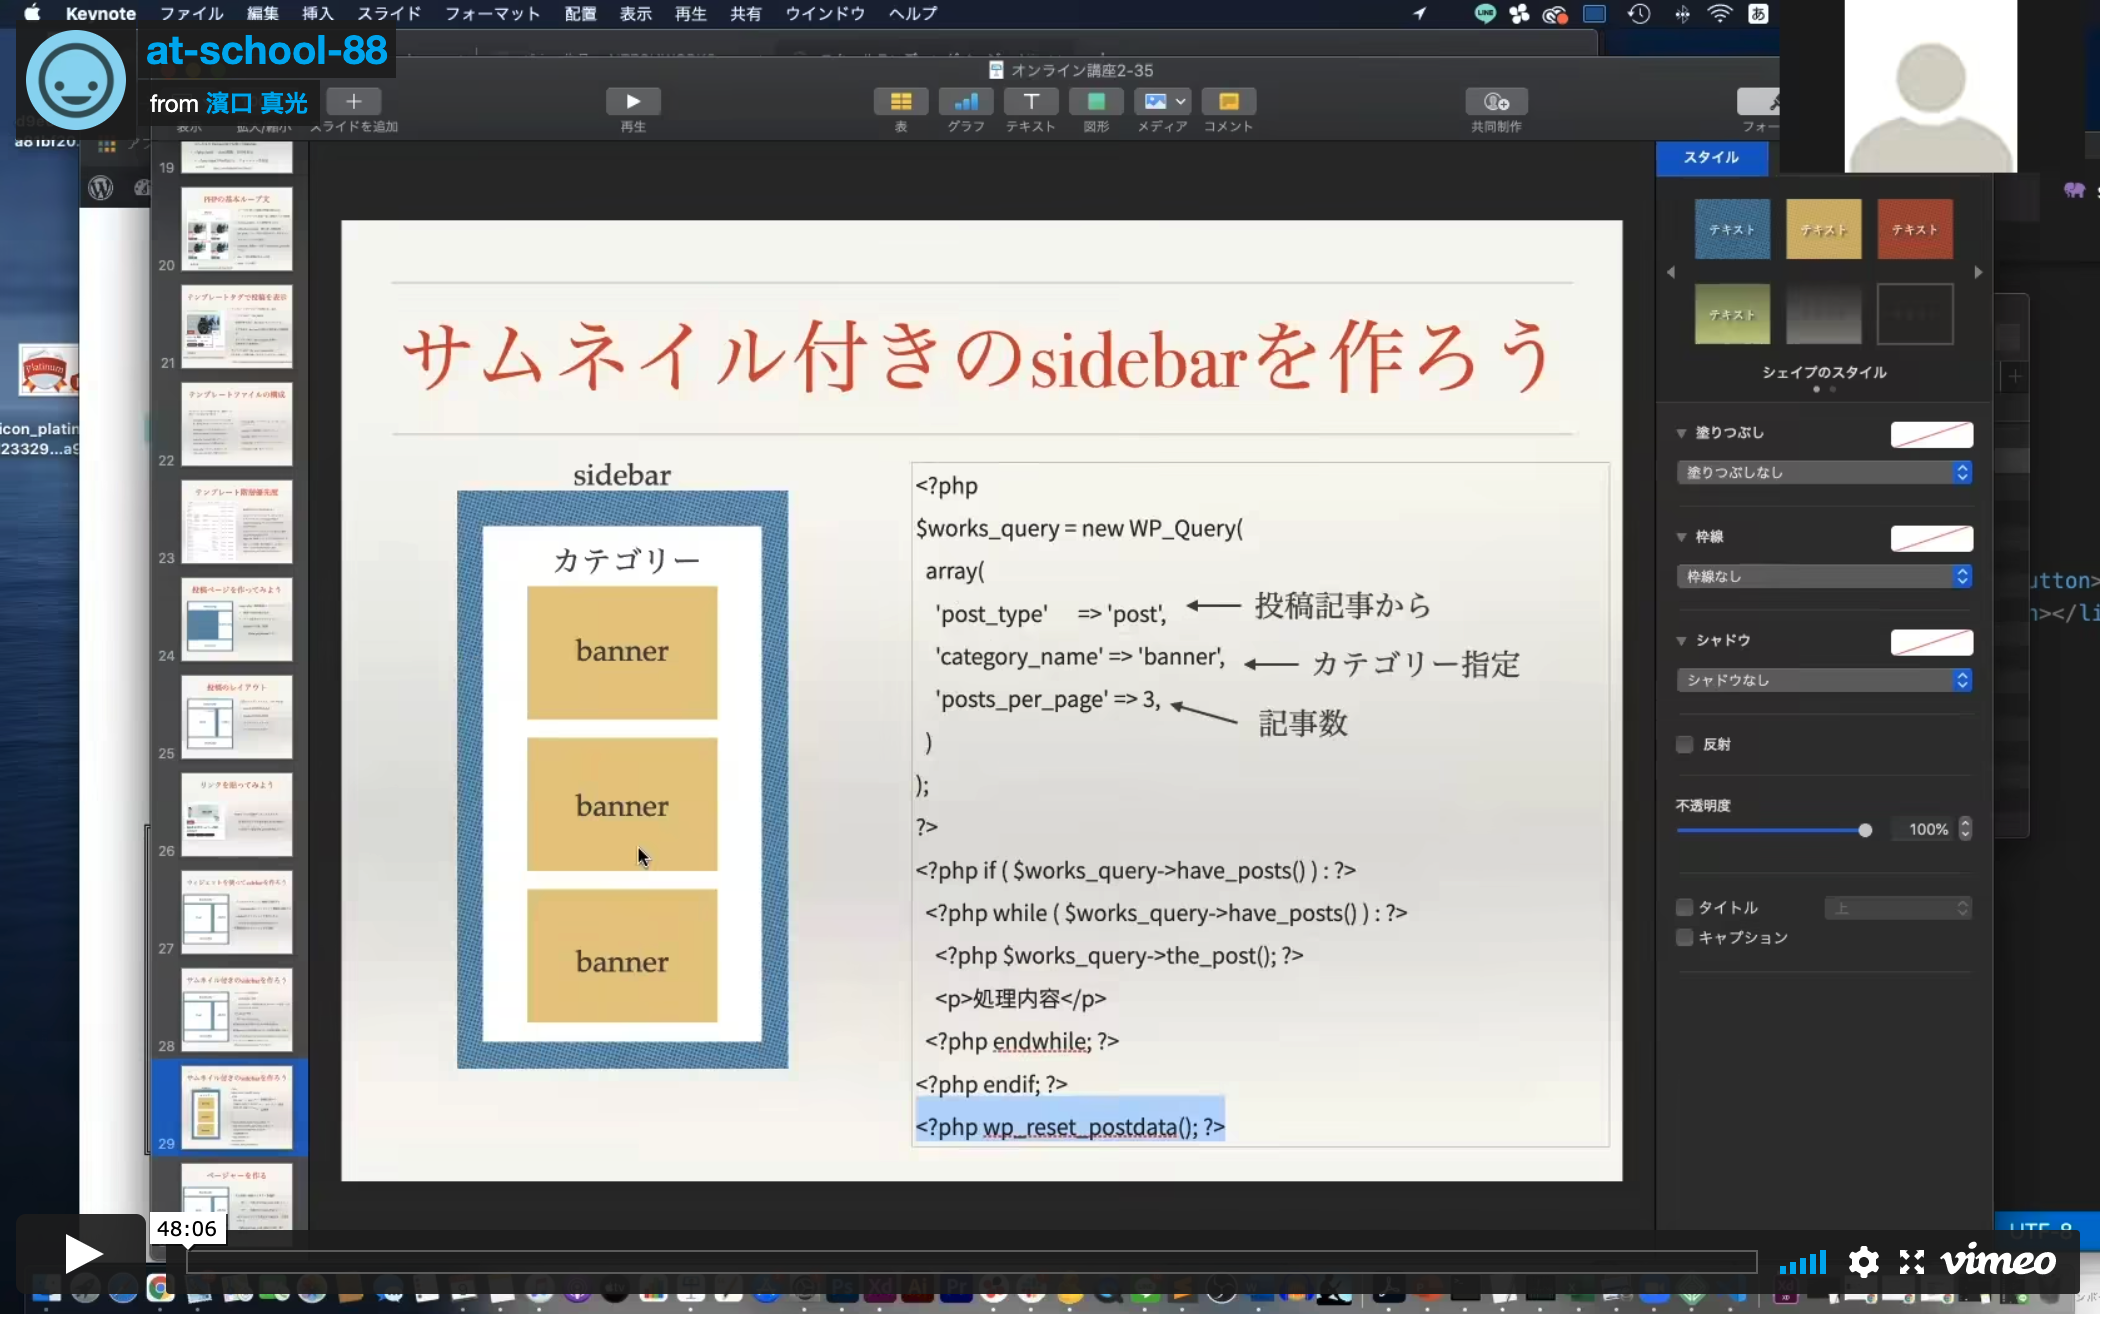This screenshot has width=2102, height=1320.
Task: Click the Keynote play (再生) button
Action: point(633,102)
